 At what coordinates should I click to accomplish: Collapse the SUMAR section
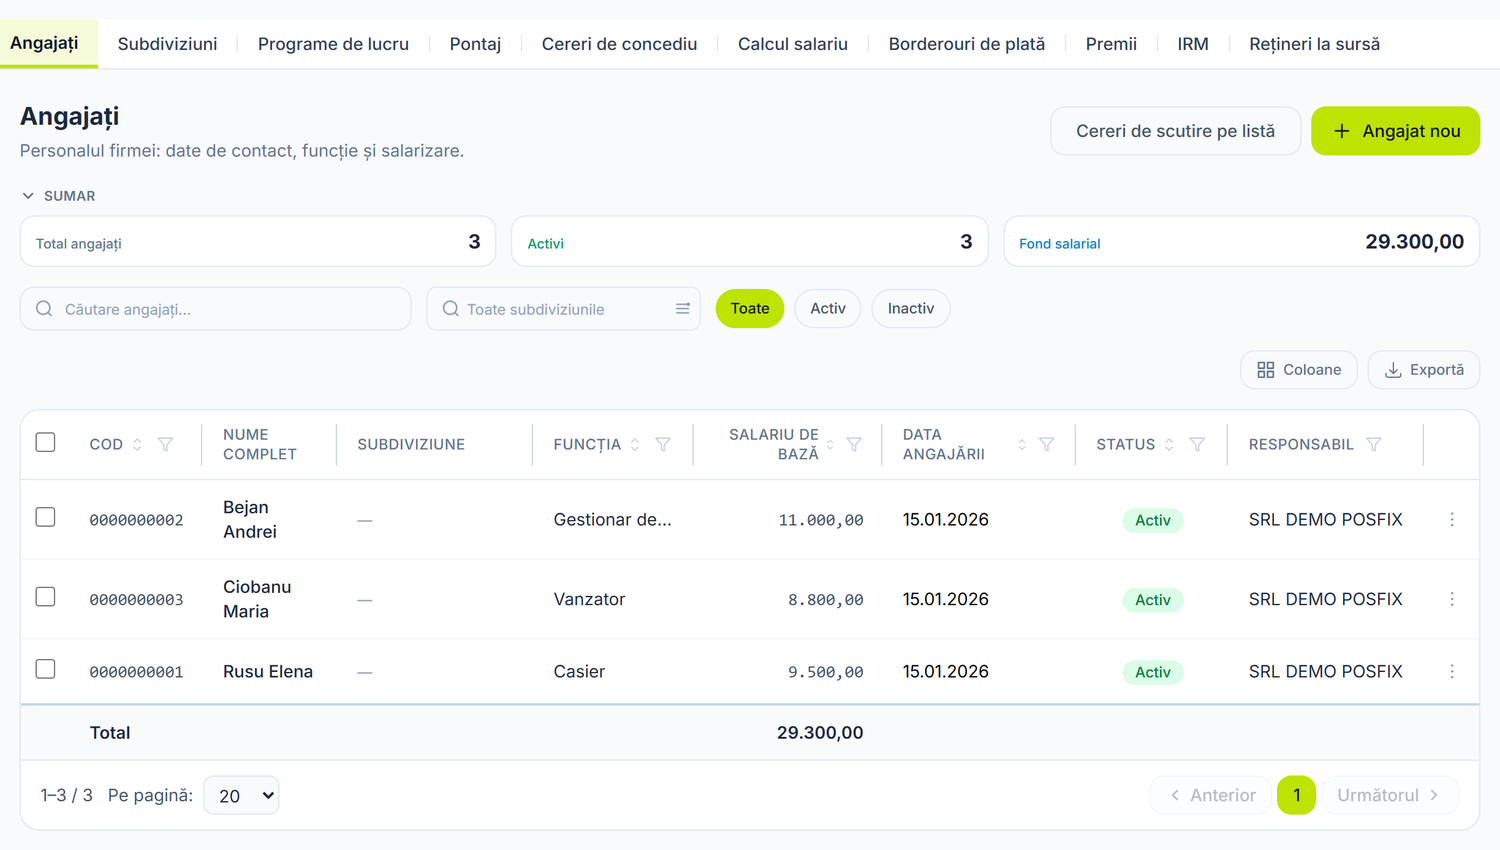pyautogui.click(x=58, y=196)
